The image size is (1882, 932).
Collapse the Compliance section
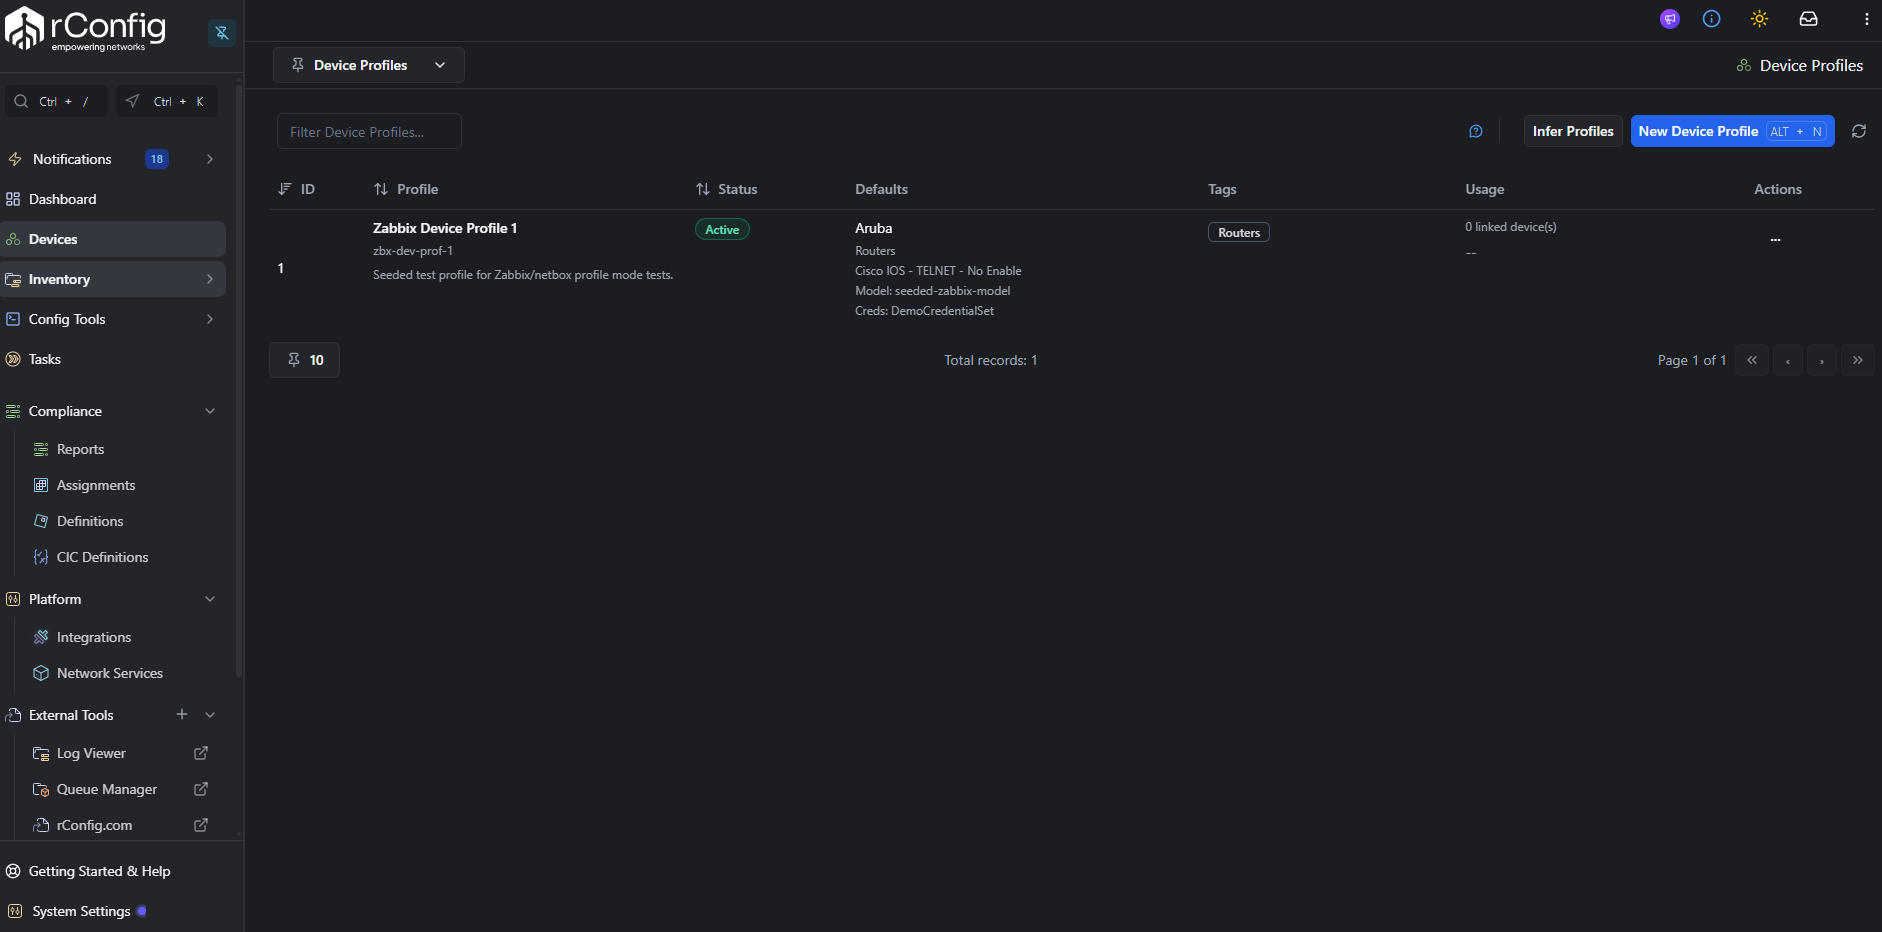(210, 411)
